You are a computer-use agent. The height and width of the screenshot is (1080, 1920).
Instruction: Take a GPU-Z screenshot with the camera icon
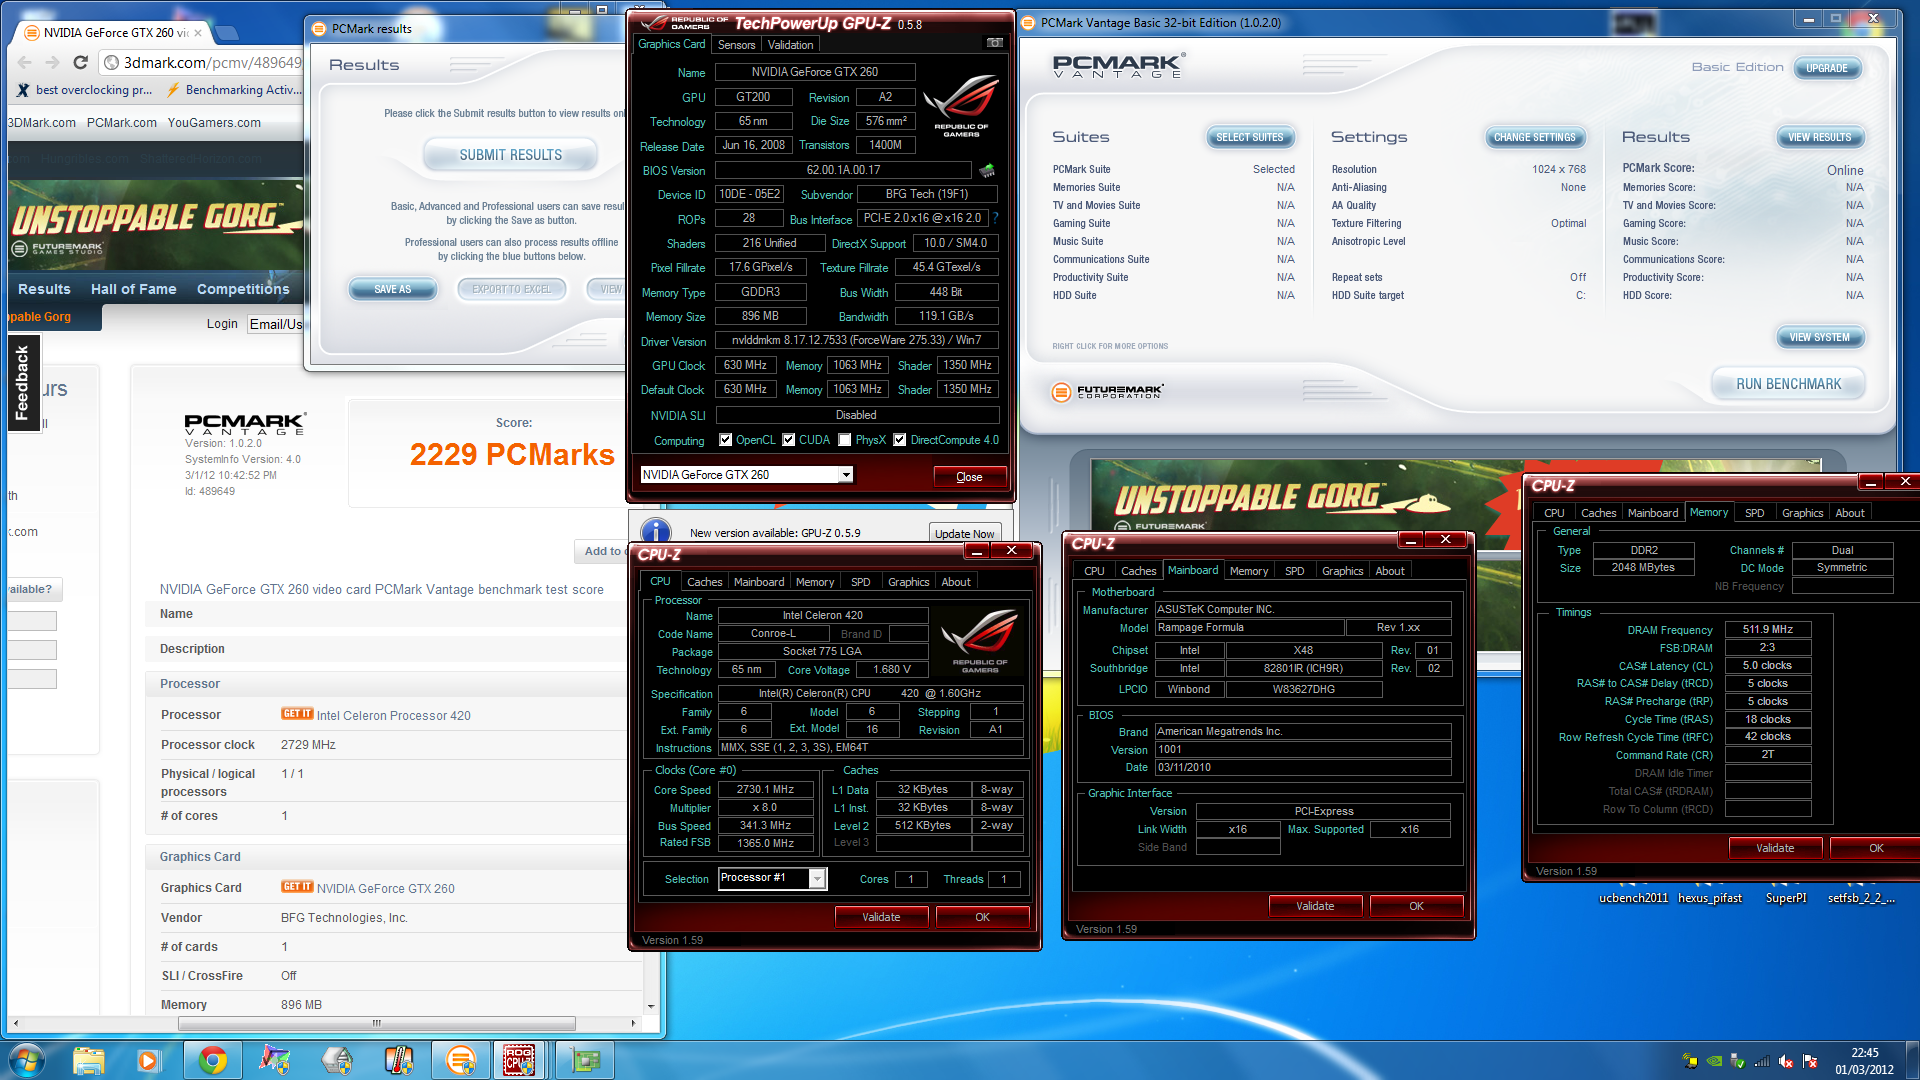pyautogui.click(x=994, y=43)
